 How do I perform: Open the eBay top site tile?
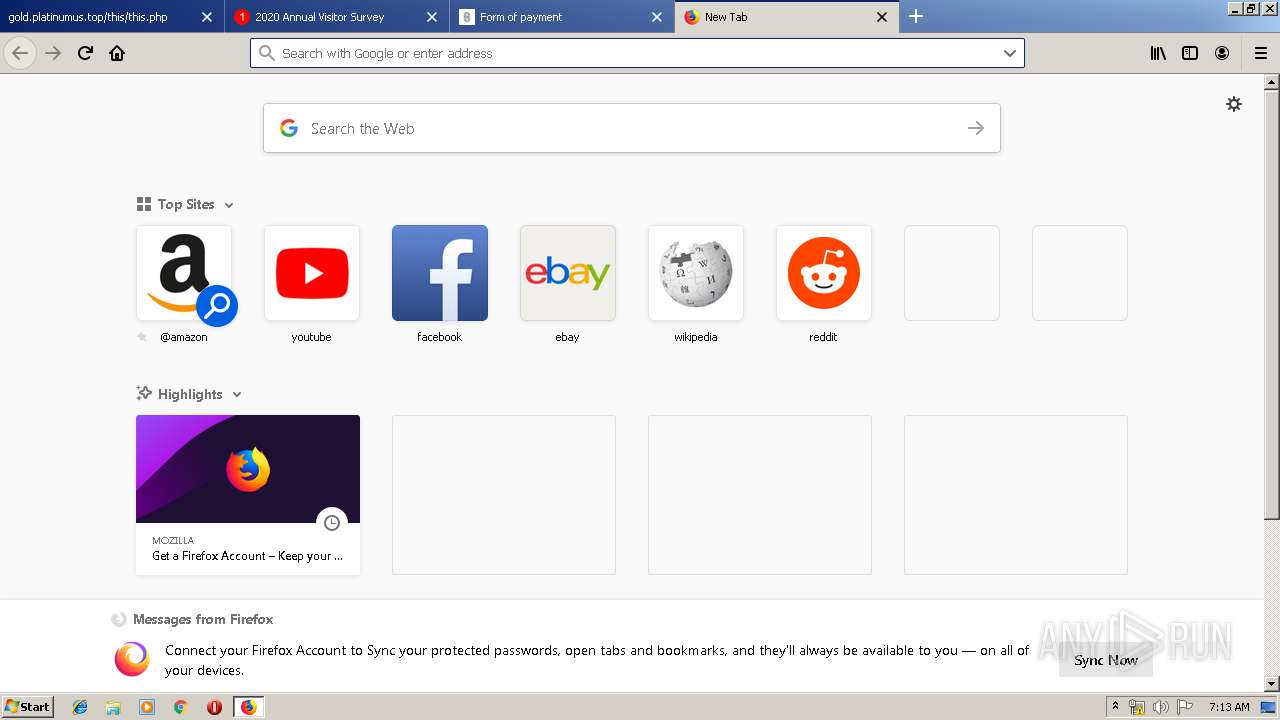point(568,273)
